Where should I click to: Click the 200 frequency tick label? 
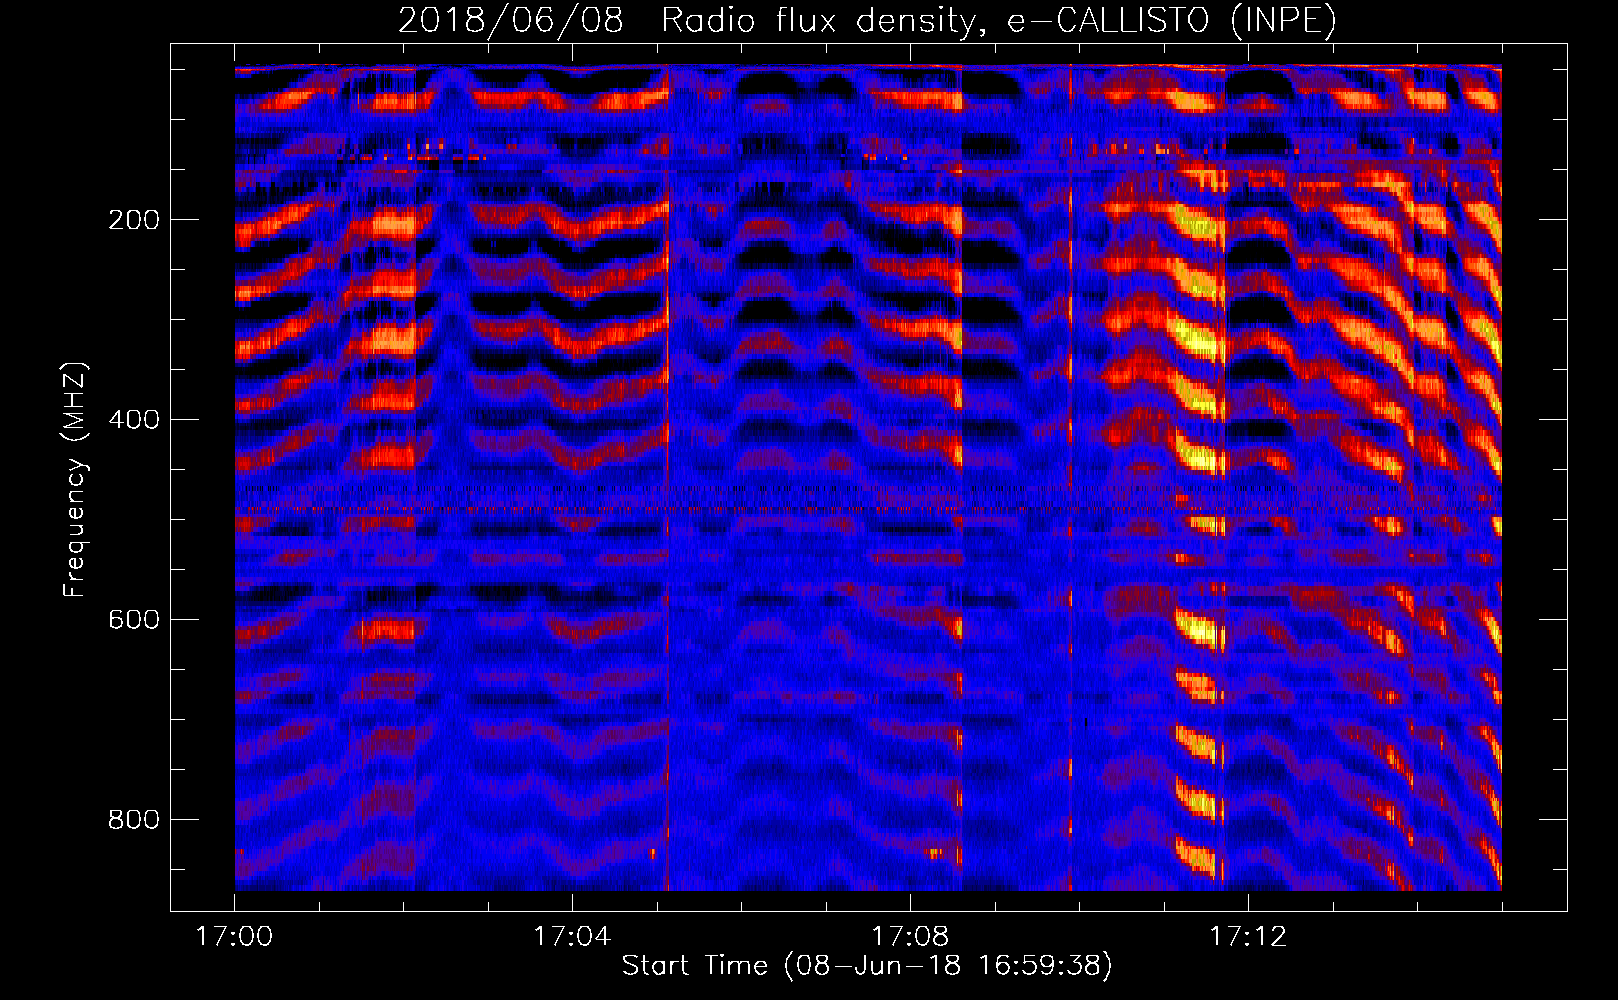pos(134,220)
